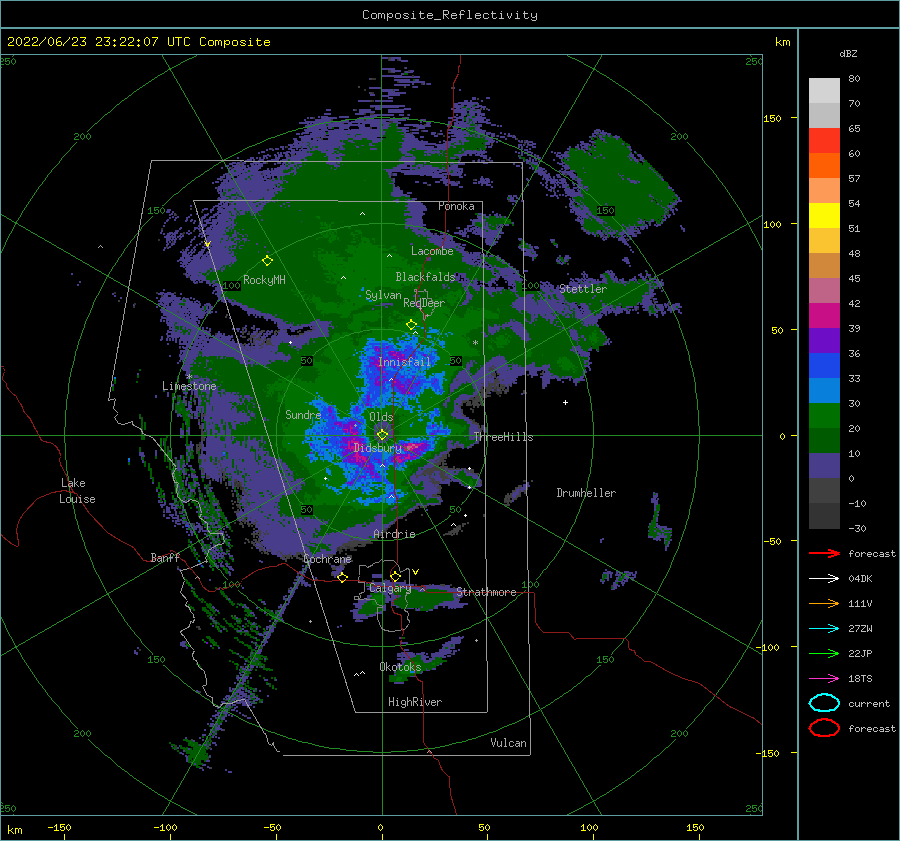Click the Banff label
900x841 pixels.
[165, 557]
